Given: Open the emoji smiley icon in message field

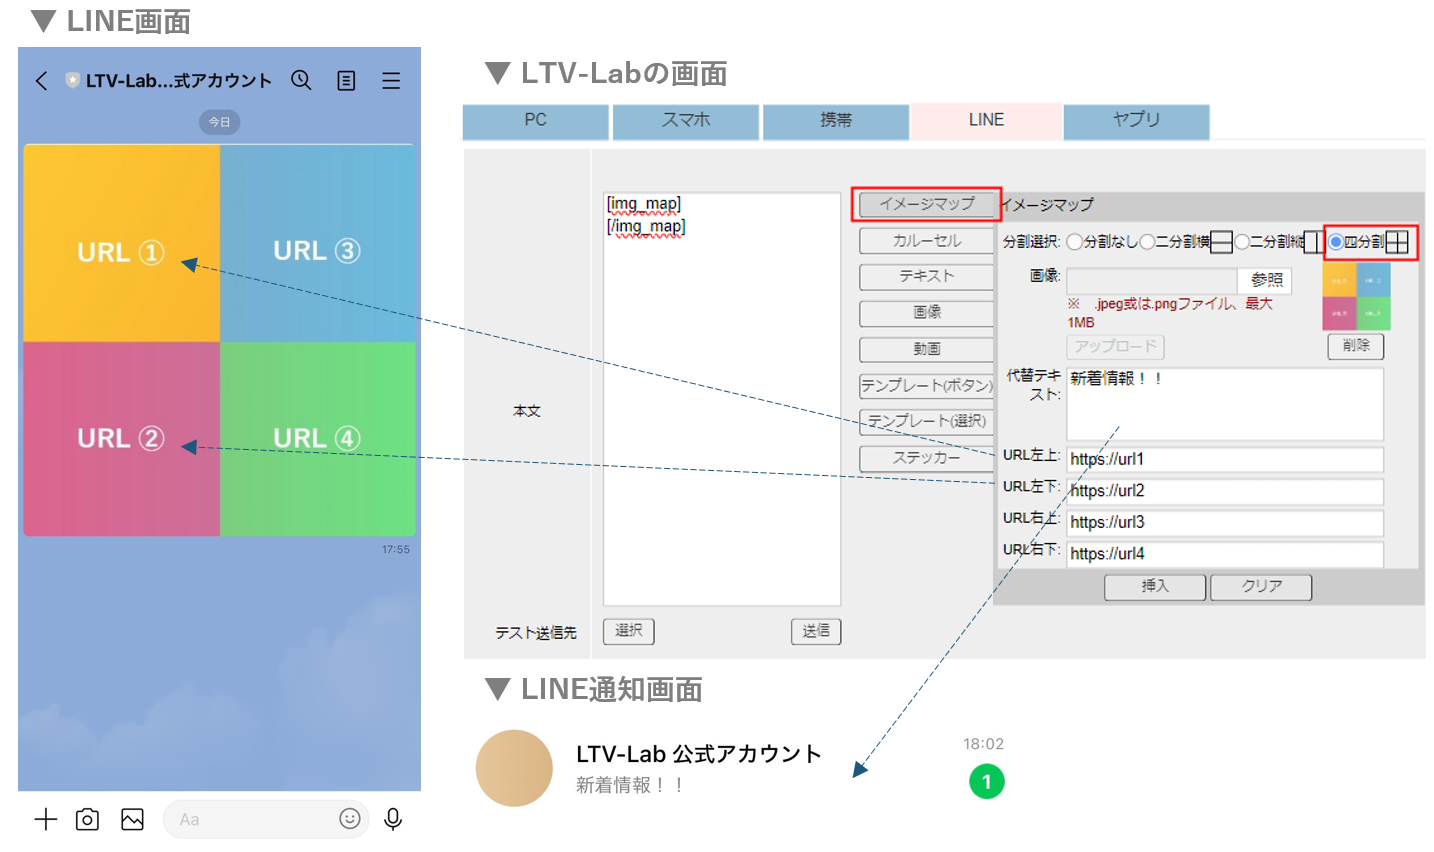Looking at the screenshot, I should (350, 819).
